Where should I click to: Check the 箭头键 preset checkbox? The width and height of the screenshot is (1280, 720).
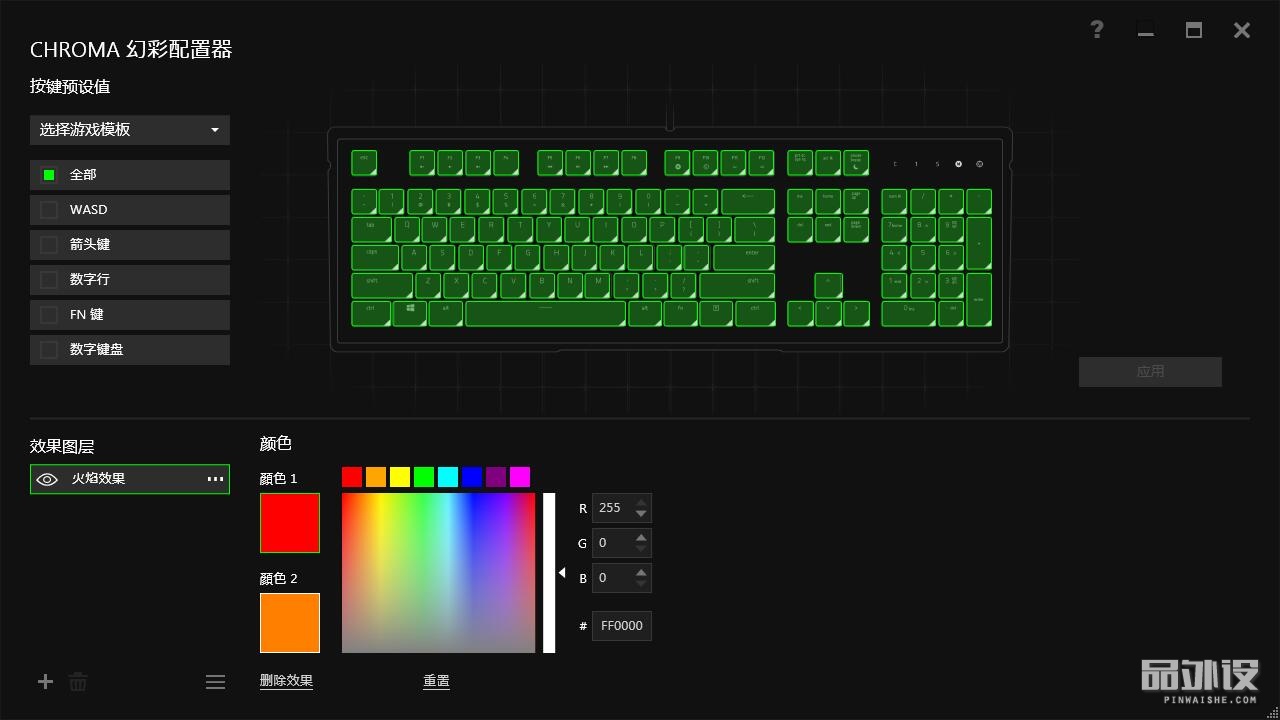click(48, 245)
